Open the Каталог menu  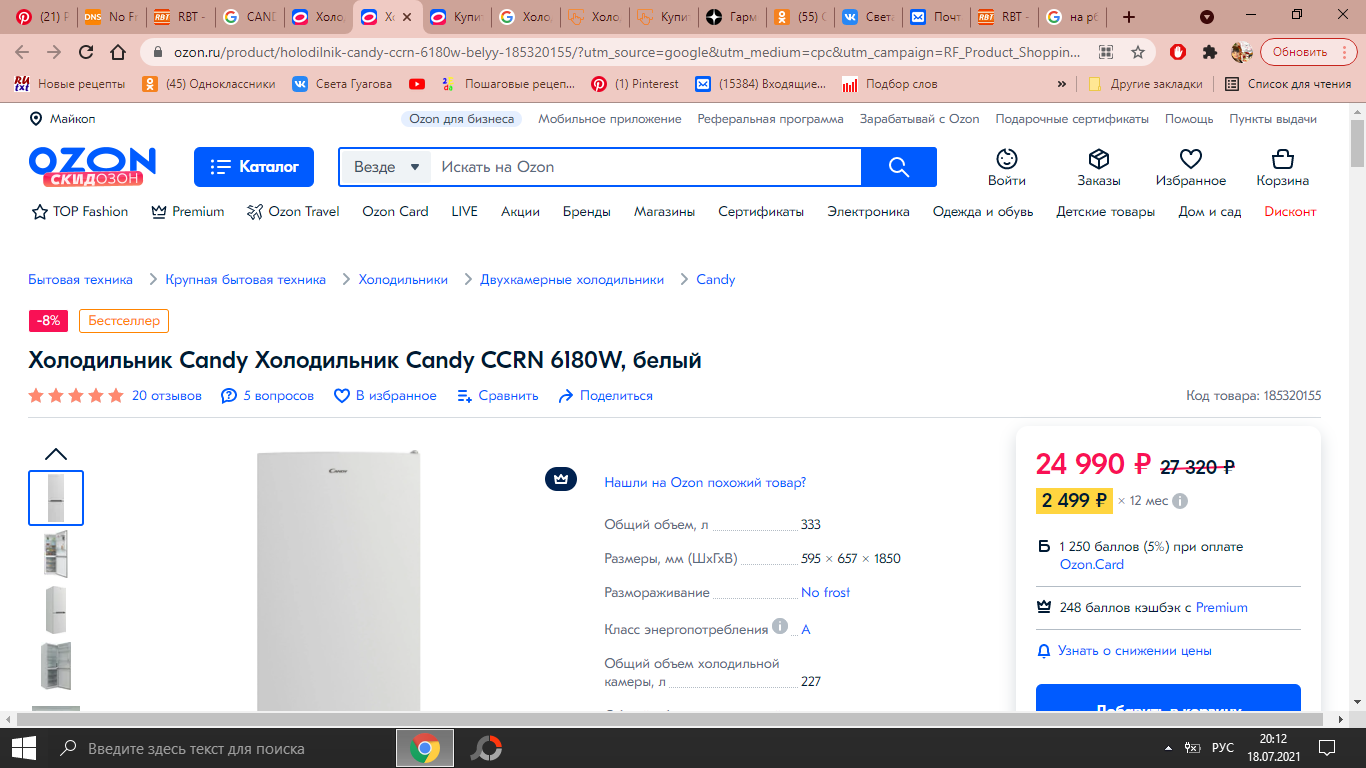coord(254,167)
